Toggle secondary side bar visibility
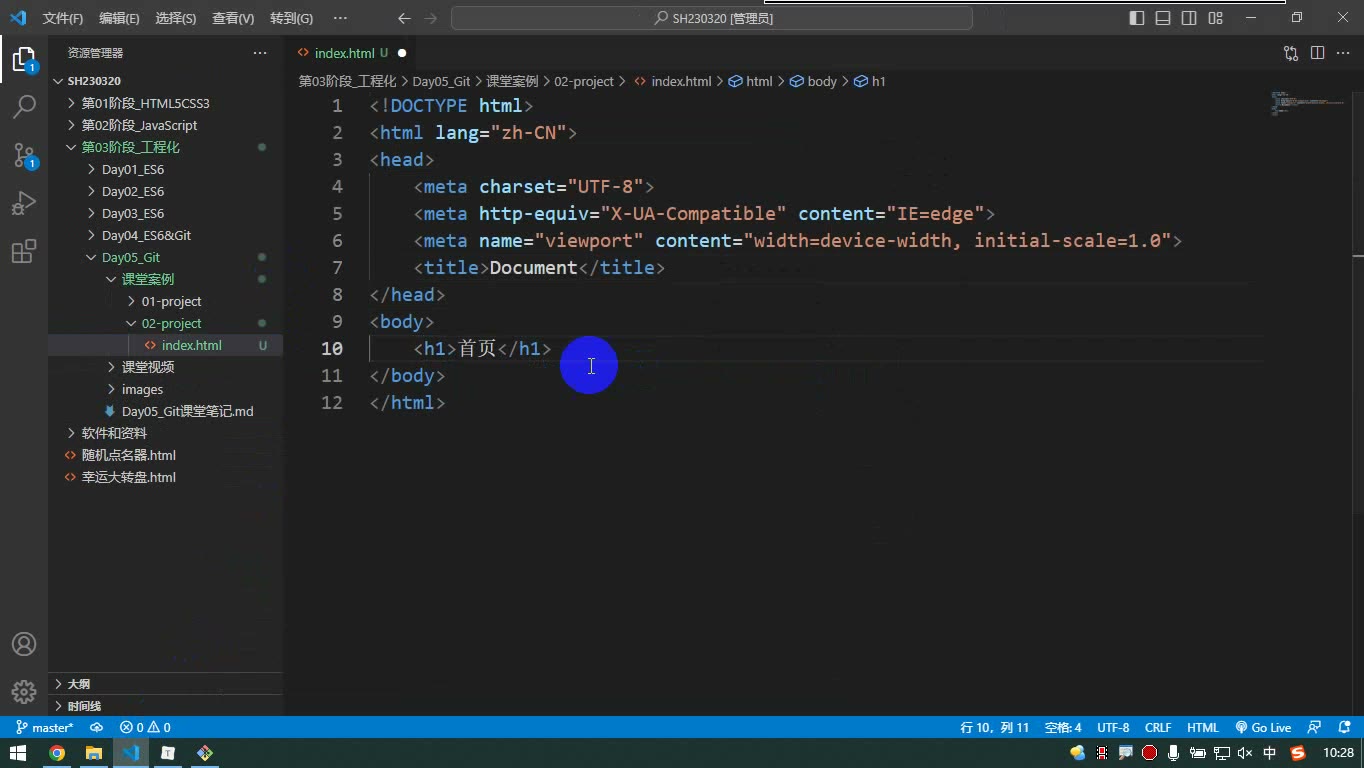The height and width of the screenshot is (768, 1364). pyautogui.click(x=1189, y=18)
